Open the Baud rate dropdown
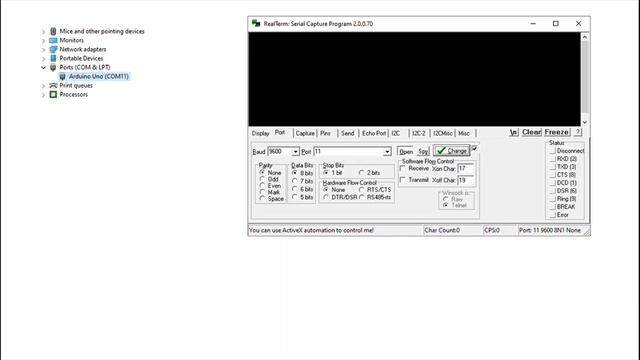The image size is (640, 360). [x=295, y=151]
